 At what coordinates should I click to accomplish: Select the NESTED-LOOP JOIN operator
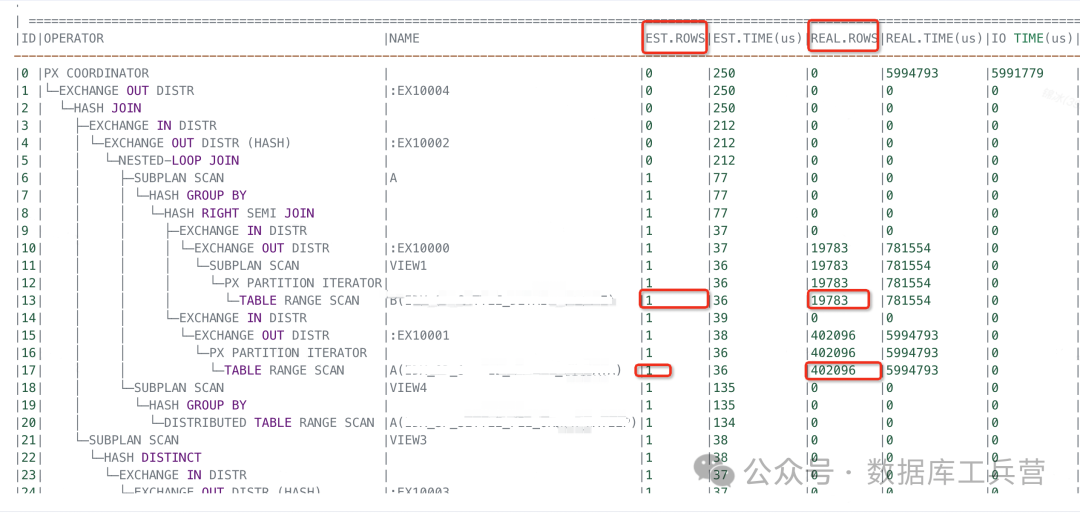pyautogui.click(x=179, y=160)
